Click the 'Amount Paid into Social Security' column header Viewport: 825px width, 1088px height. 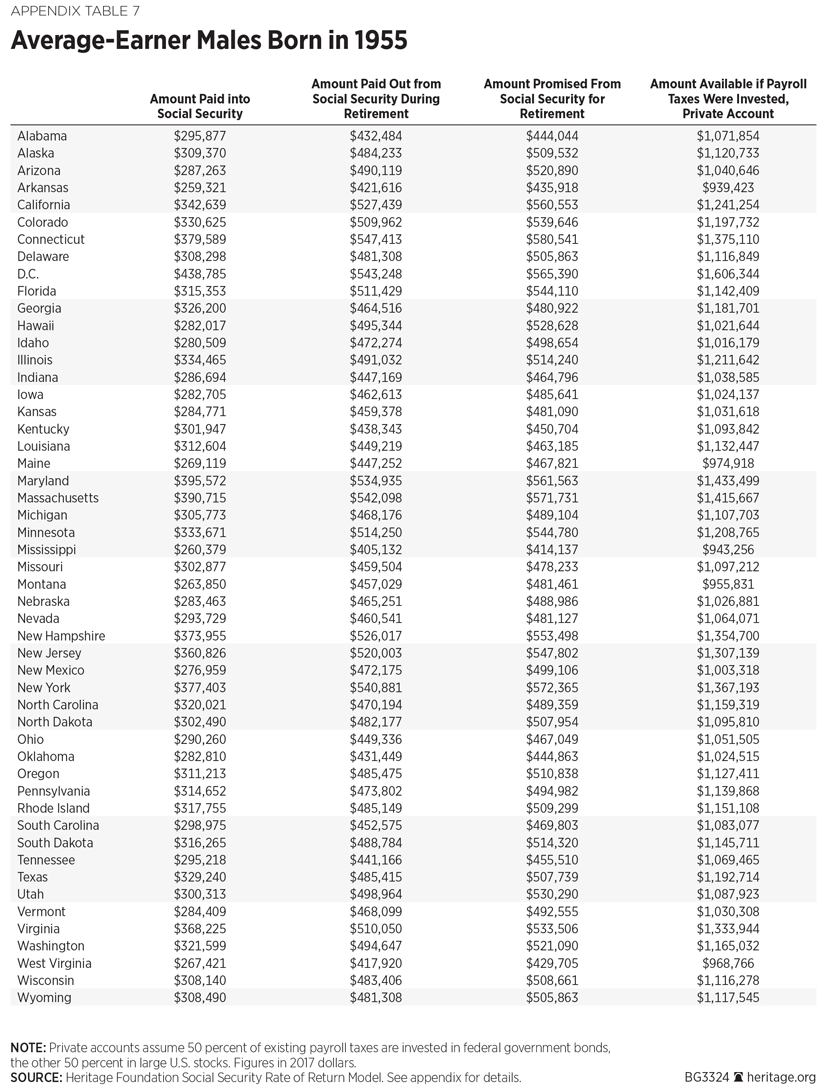200,106
